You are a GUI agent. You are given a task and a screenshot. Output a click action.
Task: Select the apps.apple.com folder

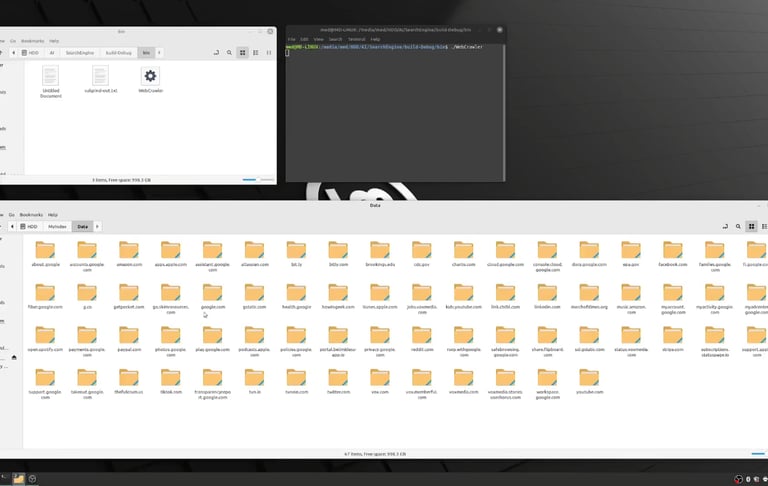(x=170, y=254)
